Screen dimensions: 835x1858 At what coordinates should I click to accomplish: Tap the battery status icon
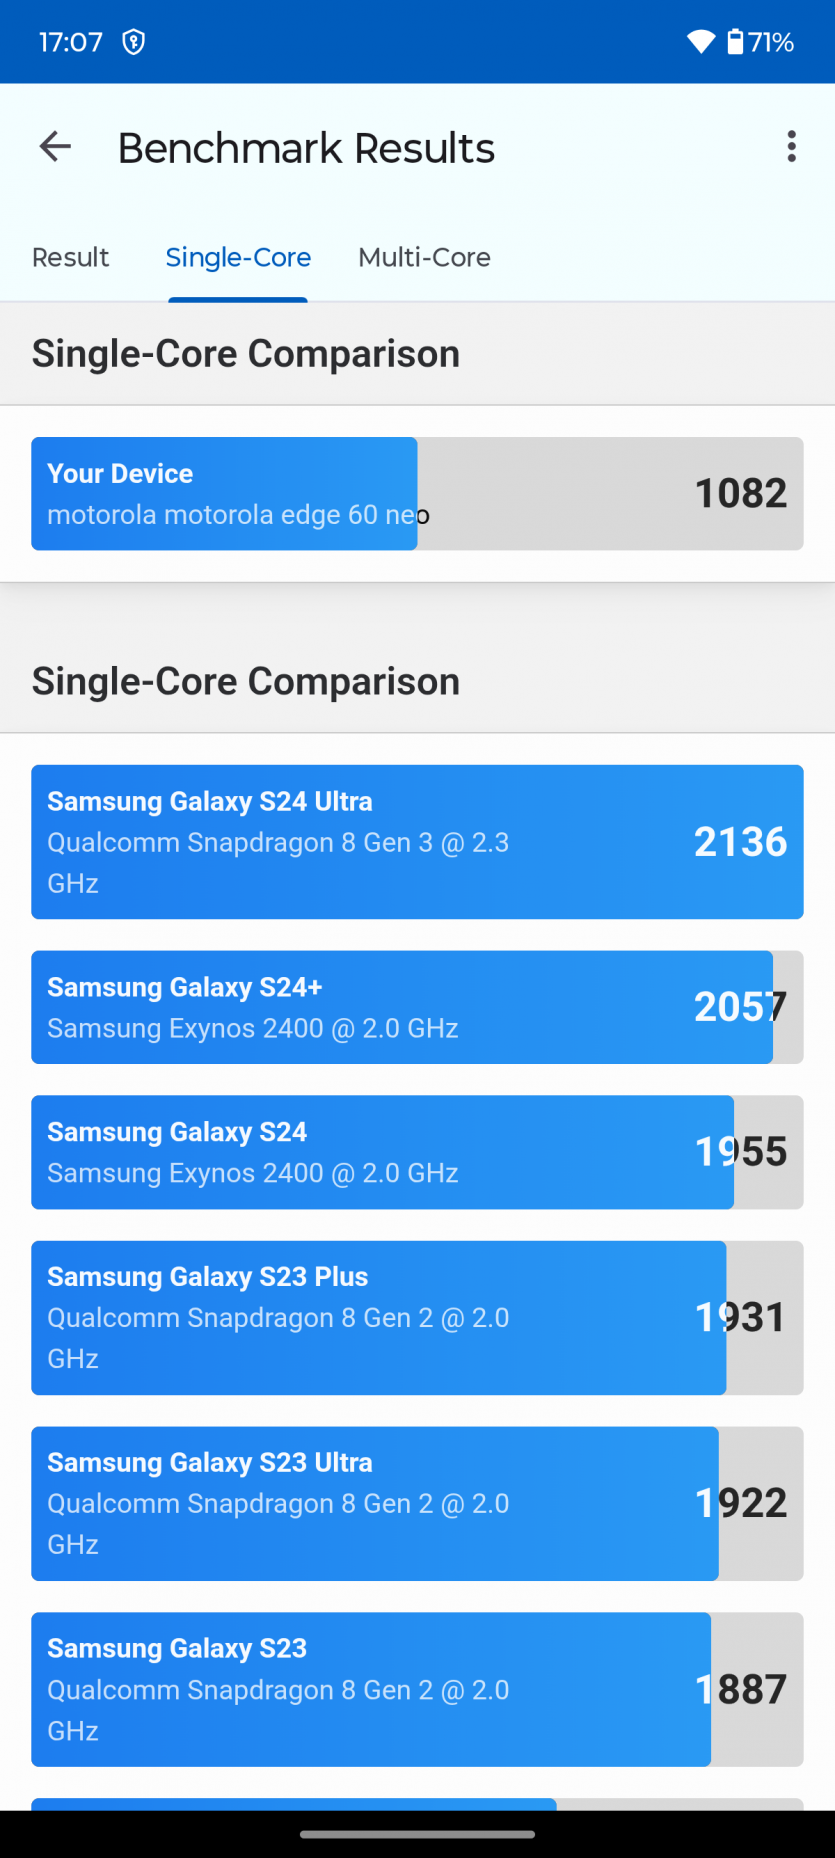(736, 42)
